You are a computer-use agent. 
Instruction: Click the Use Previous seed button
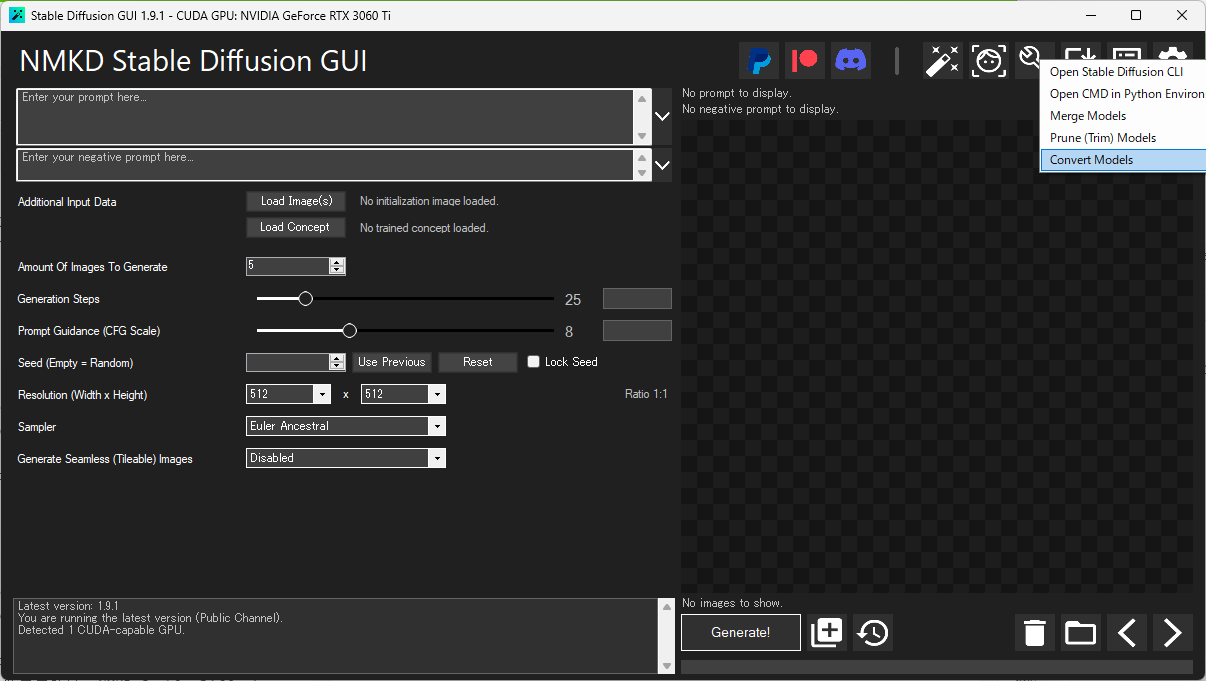tap(392, 362)
